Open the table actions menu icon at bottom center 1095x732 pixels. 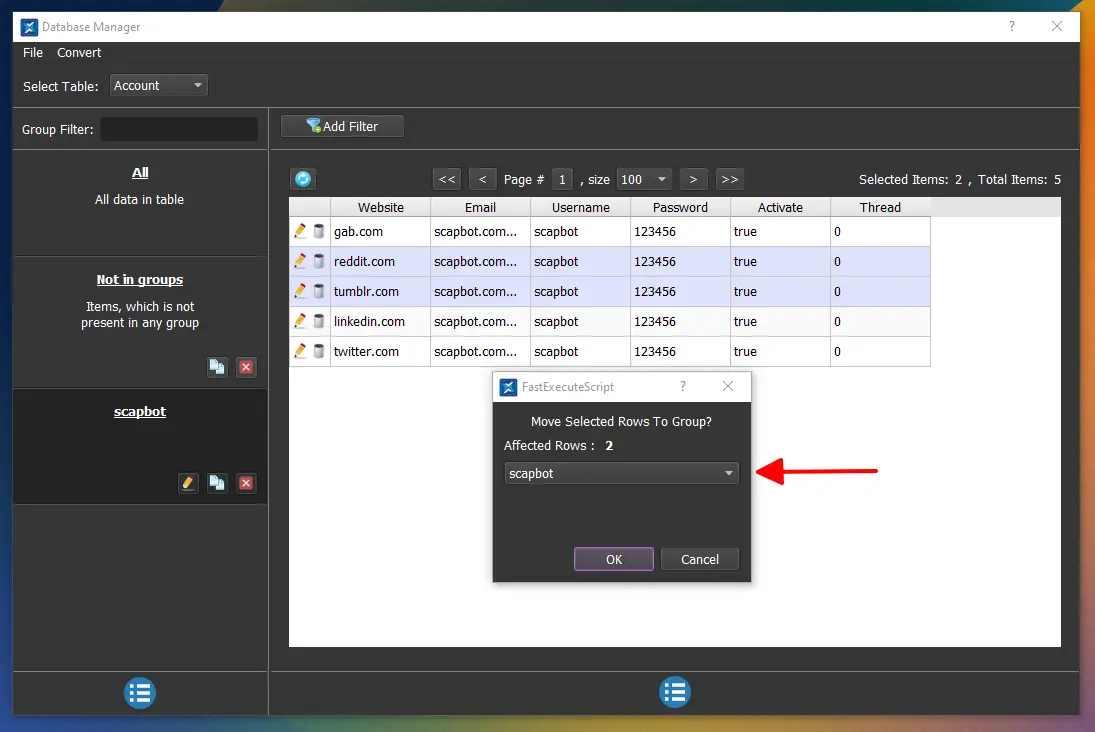(x=675, y=692)
